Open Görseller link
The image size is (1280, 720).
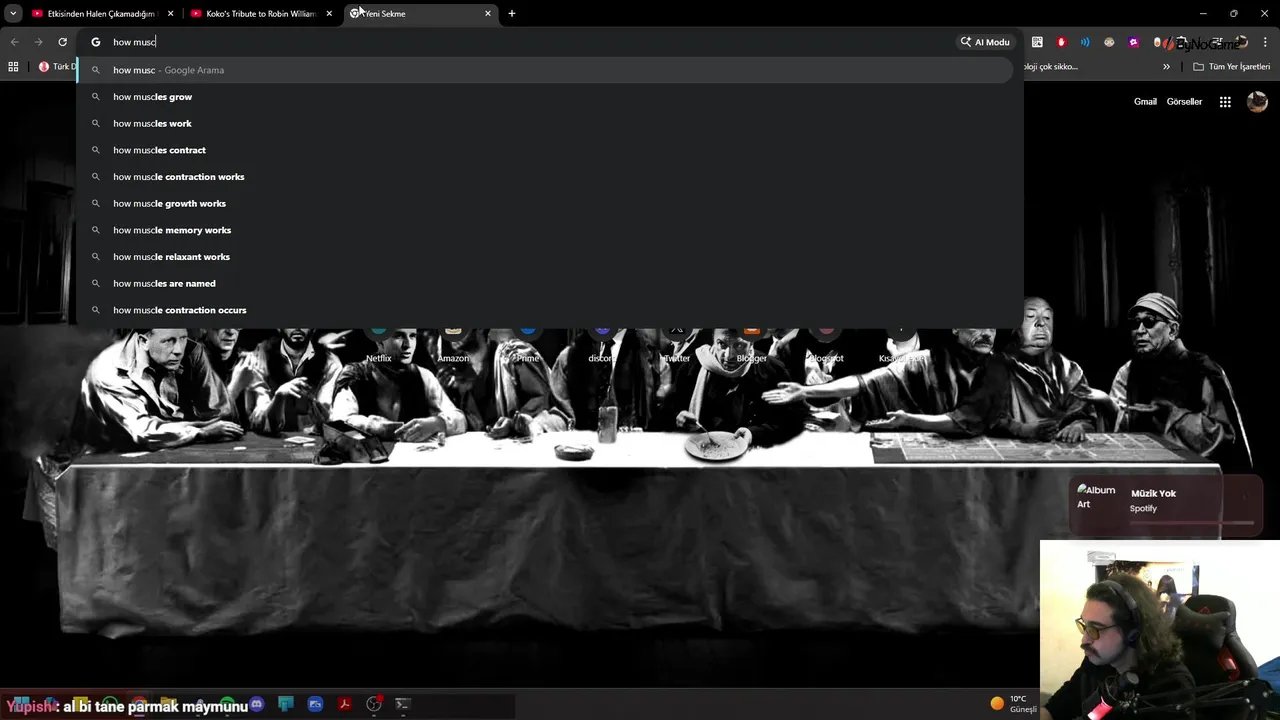click(1184, 102)
